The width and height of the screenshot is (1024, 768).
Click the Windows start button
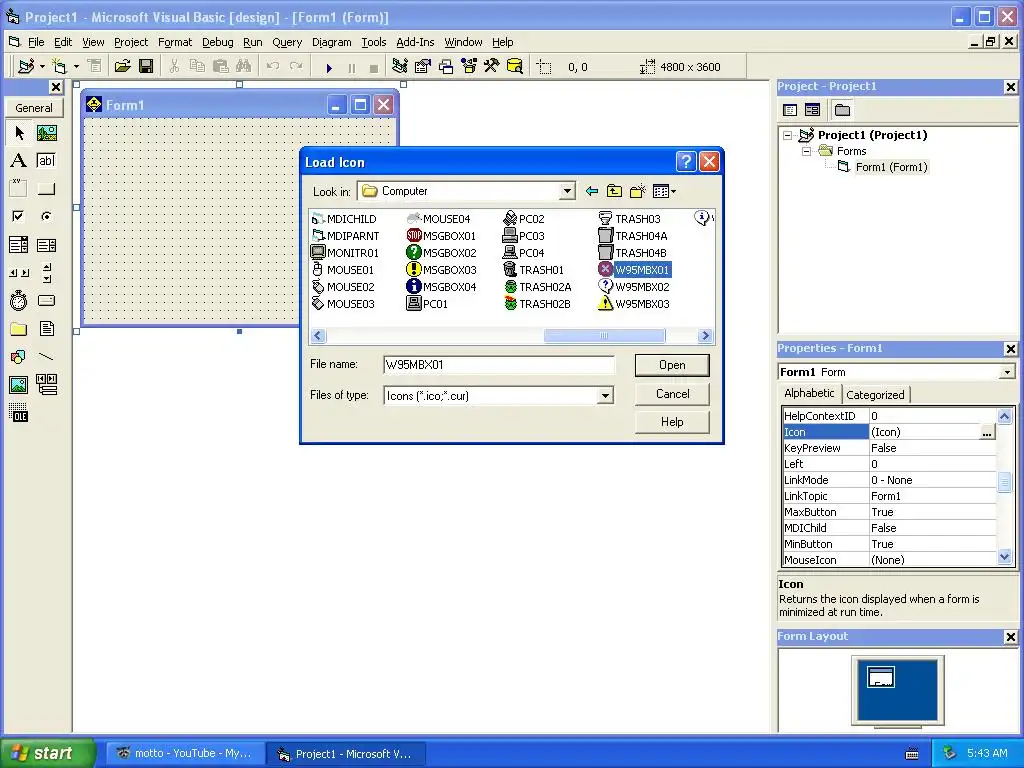tap(48, 753)
